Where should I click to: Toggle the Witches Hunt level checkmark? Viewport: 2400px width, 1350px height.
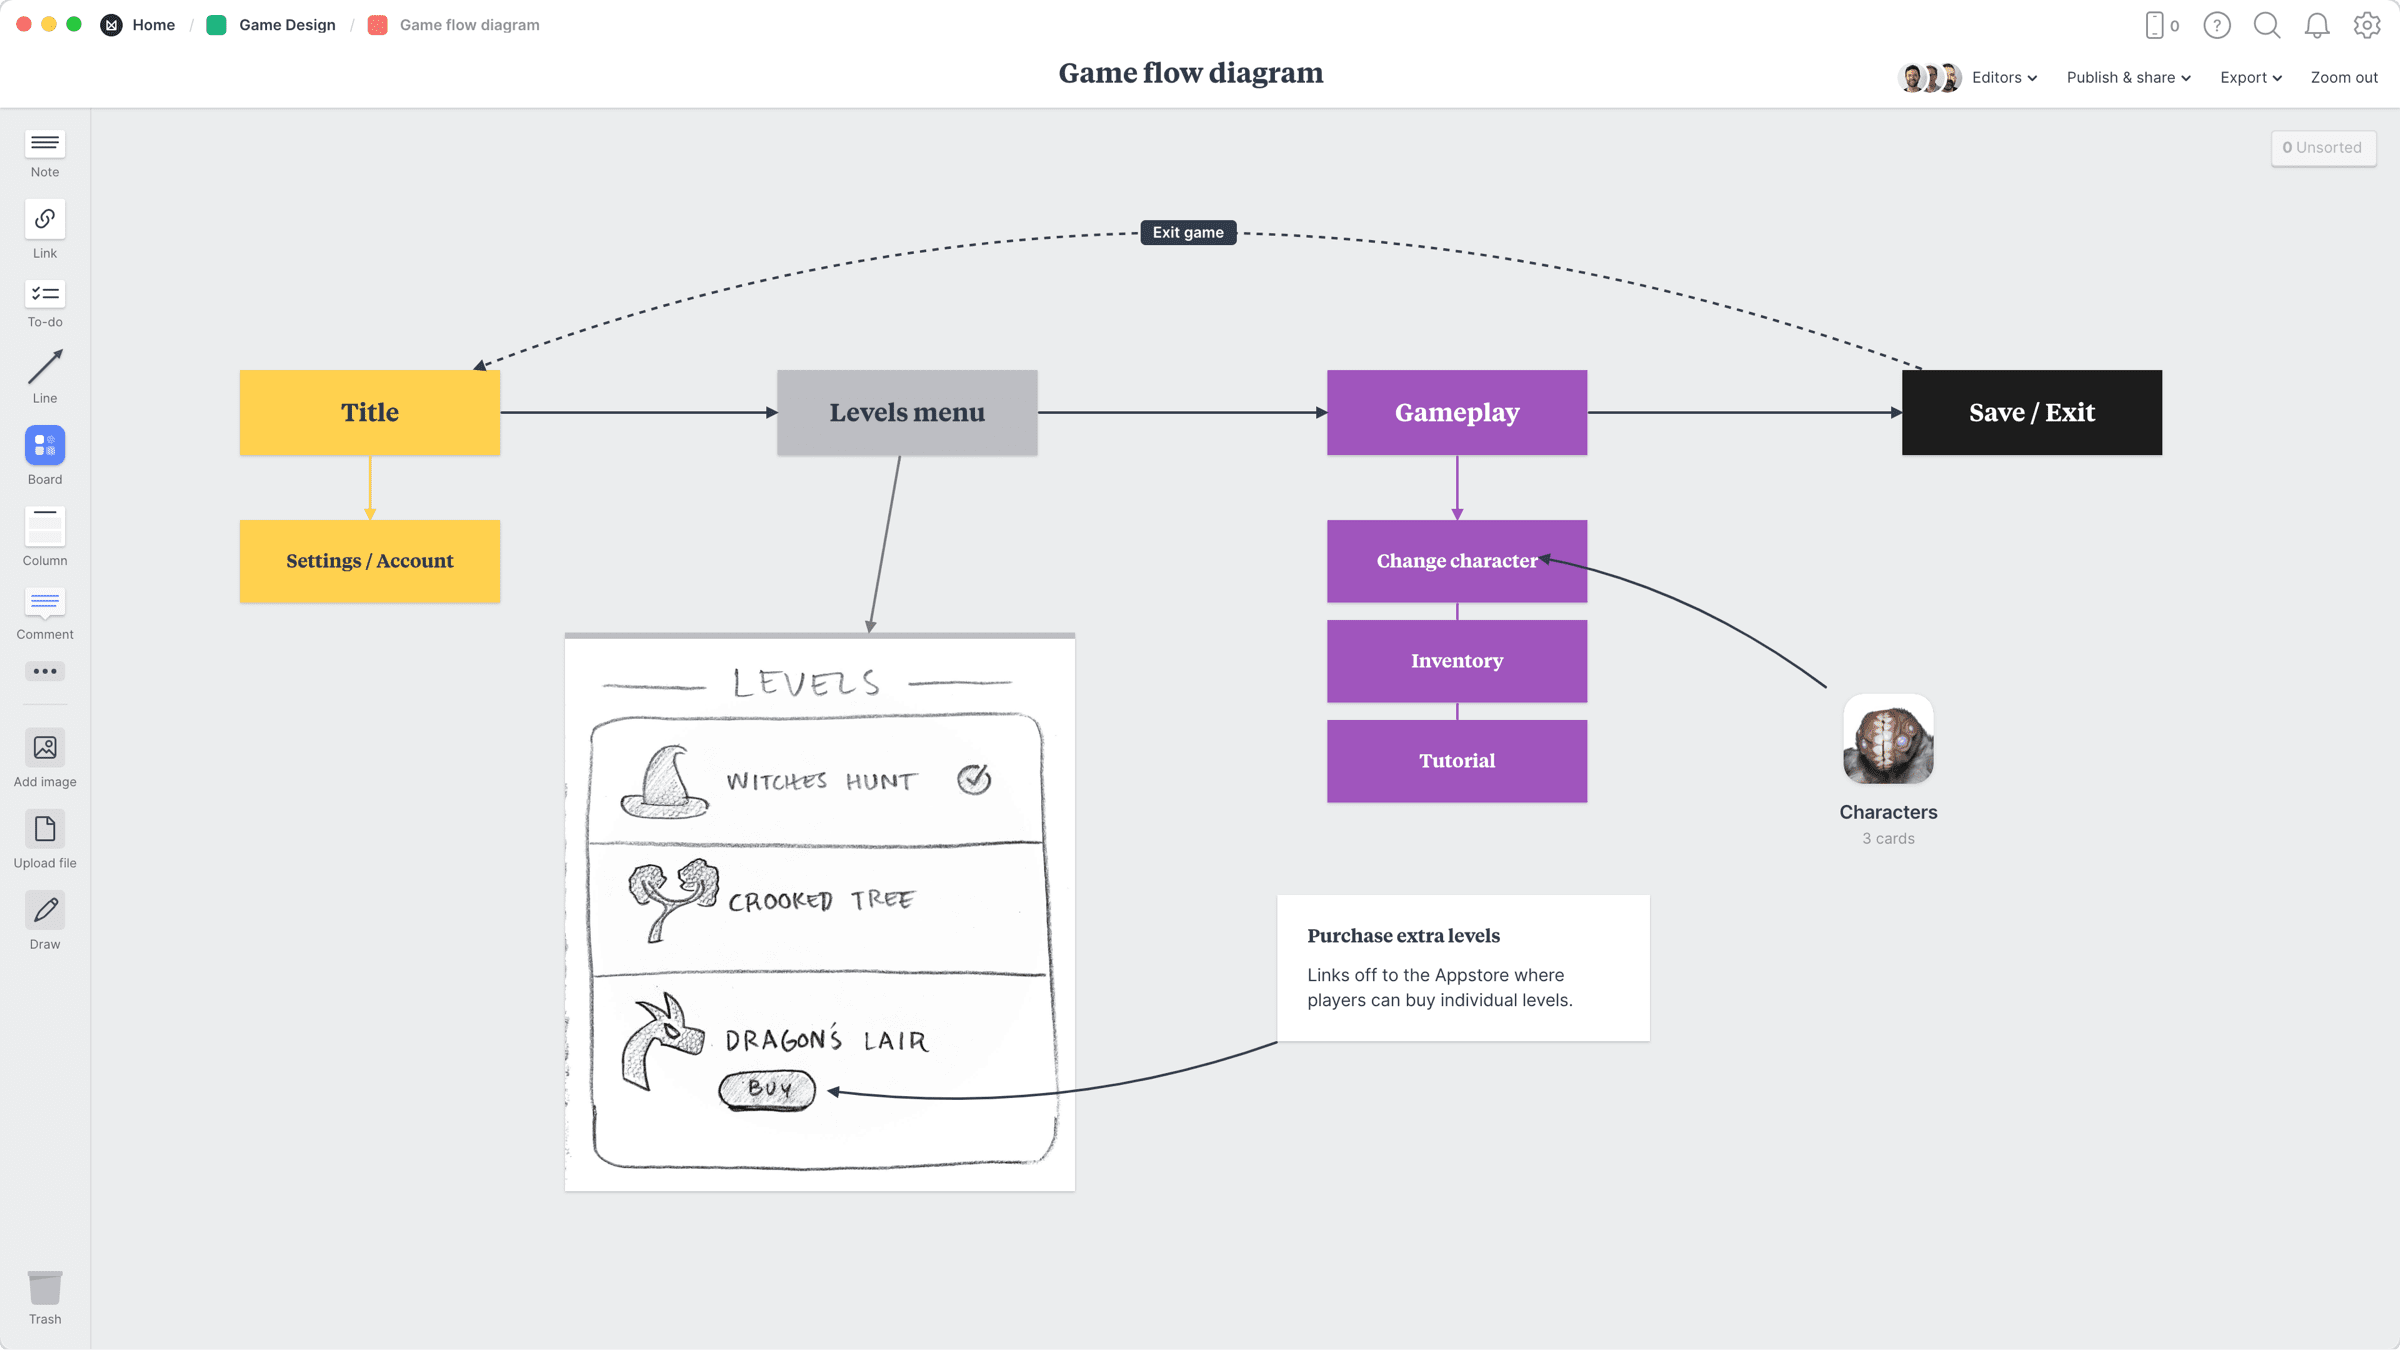(974, 780)
